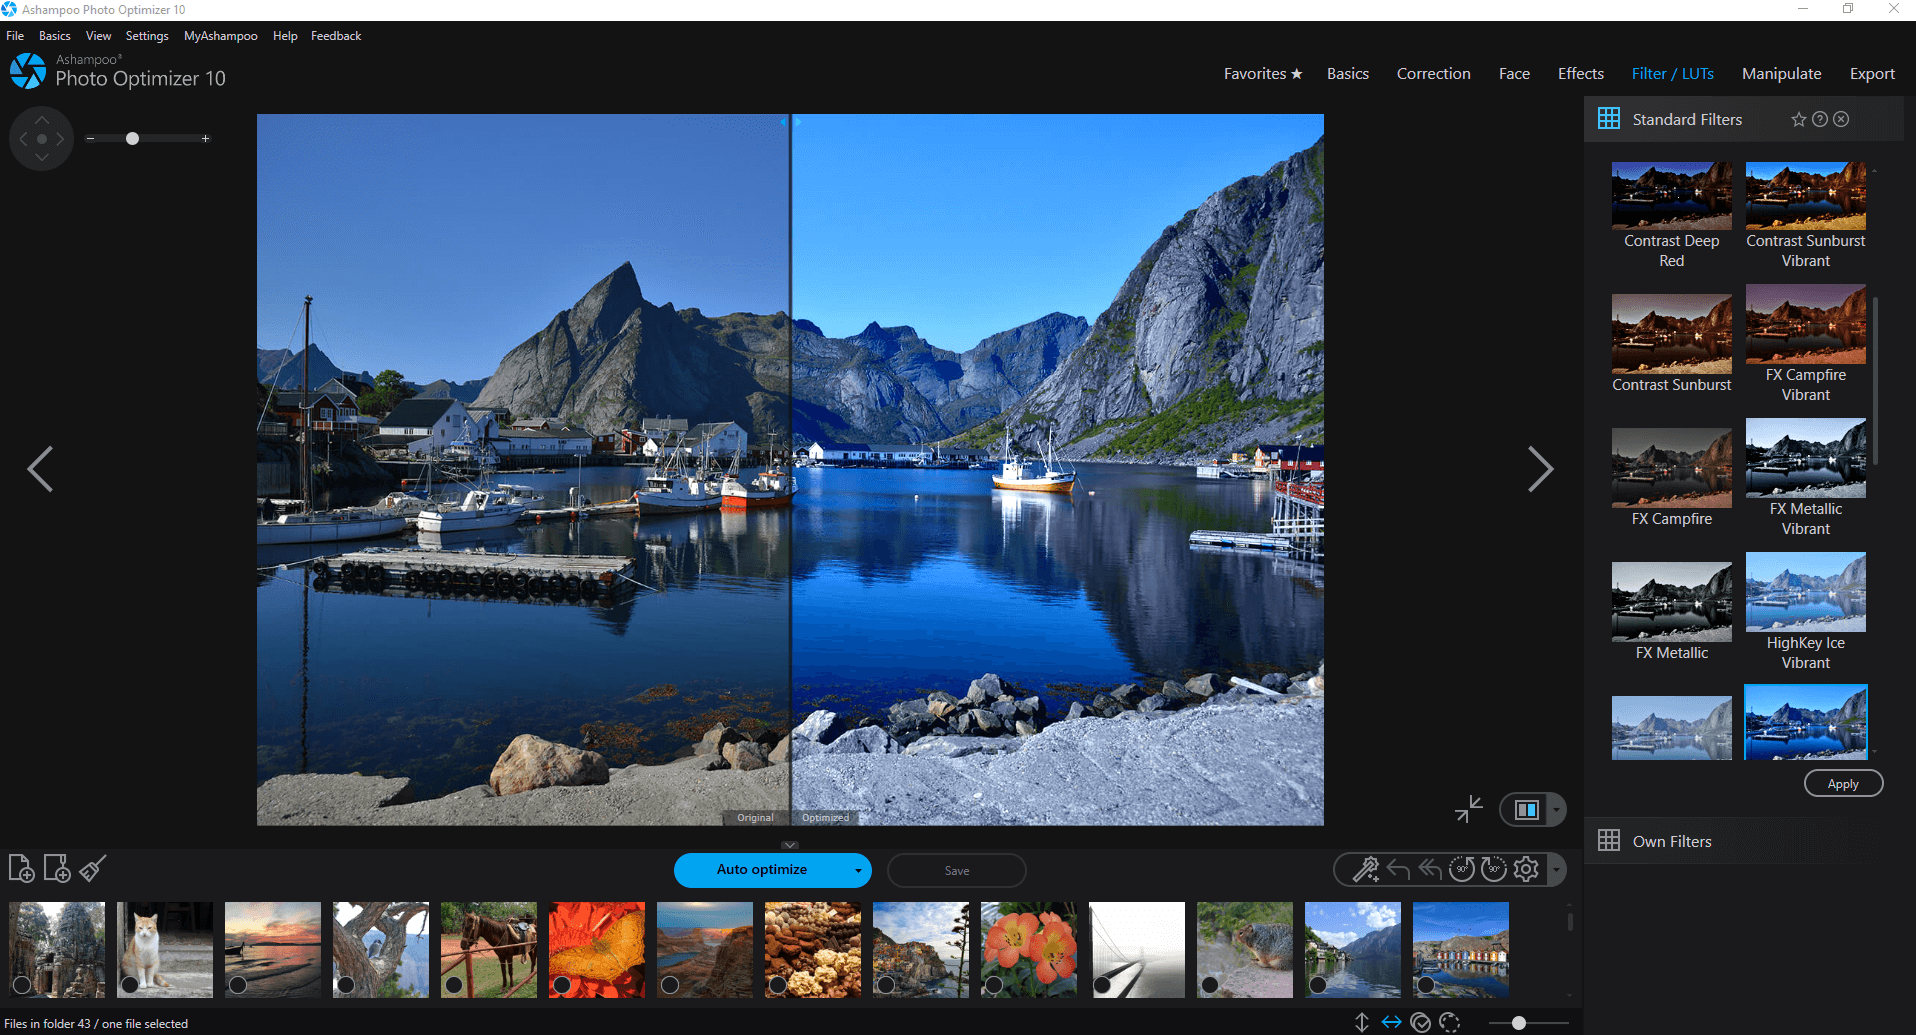This screenshot has height=1035, width=1916.
Task: Toggle Standard Filters as favorite with star icon
Action: tap(1798, 119)
